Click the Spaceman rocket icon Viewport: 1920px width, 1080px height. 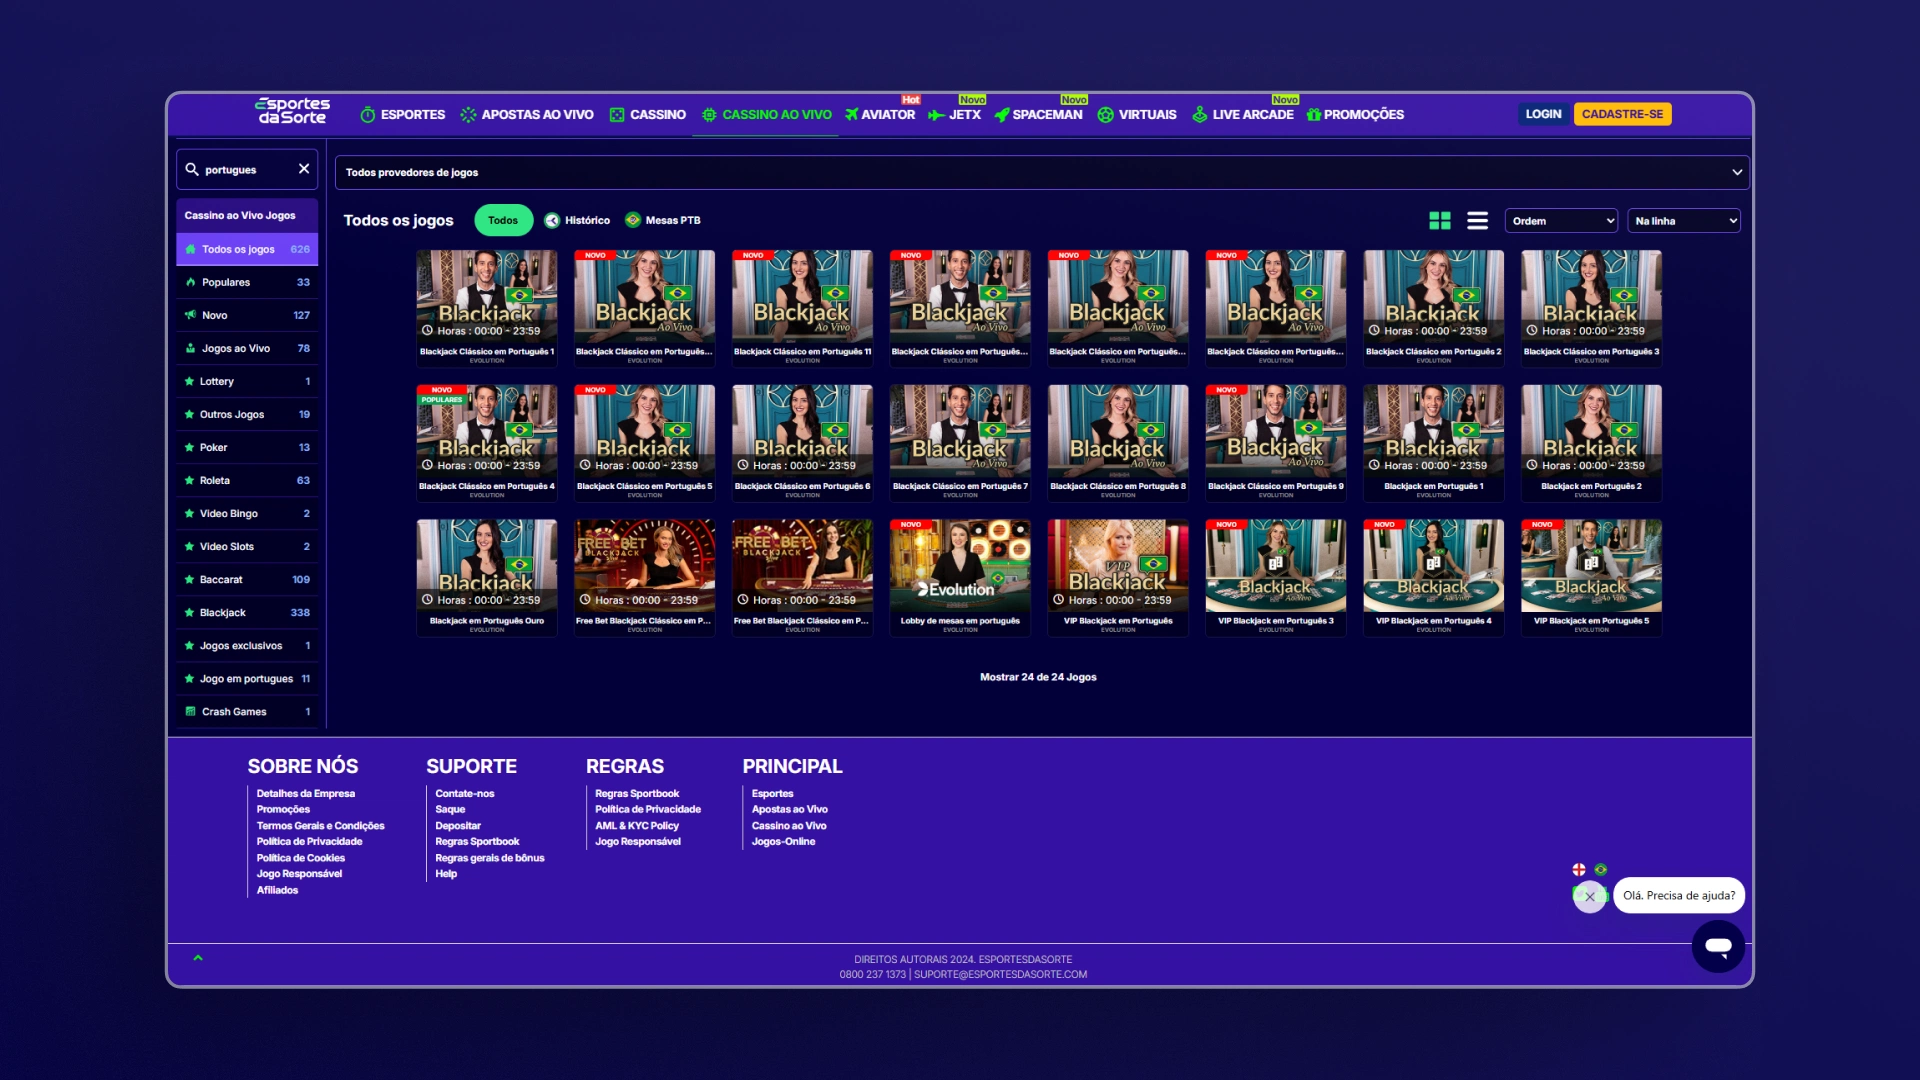click(x=1002, y=115)
